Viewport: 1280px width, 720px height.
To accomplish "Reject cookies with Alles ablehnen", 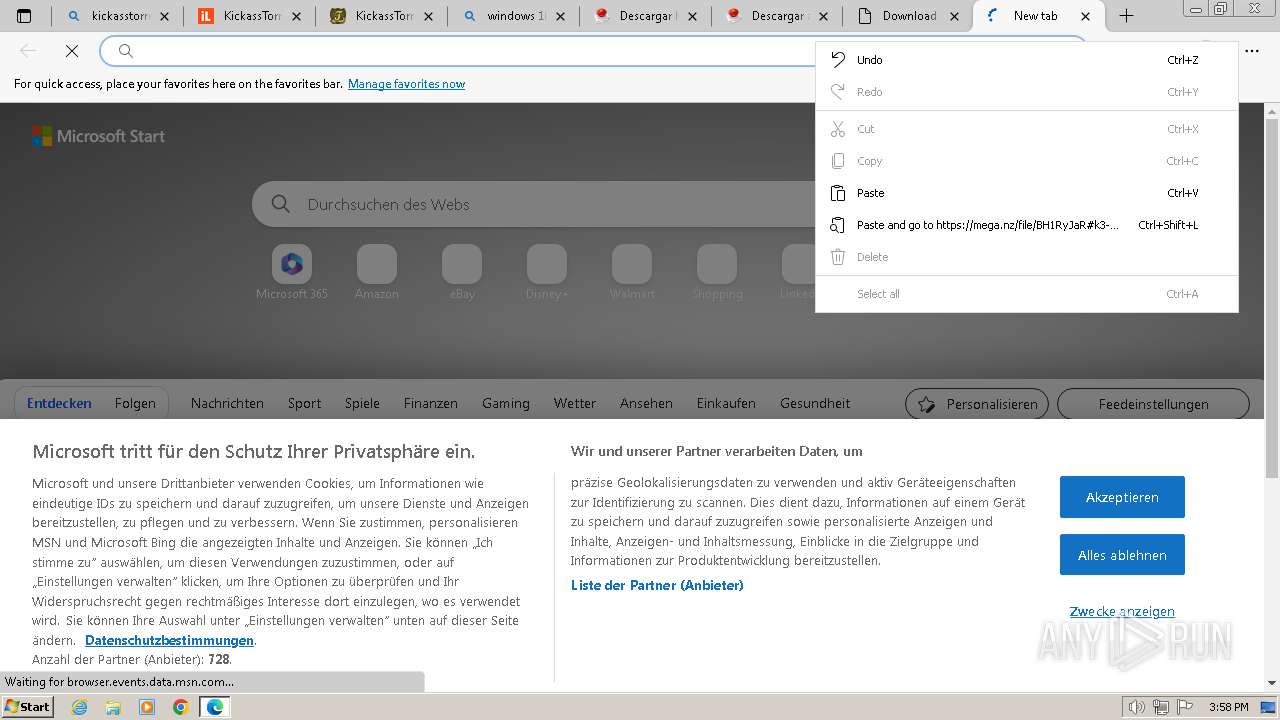I will coord(1122,555).
